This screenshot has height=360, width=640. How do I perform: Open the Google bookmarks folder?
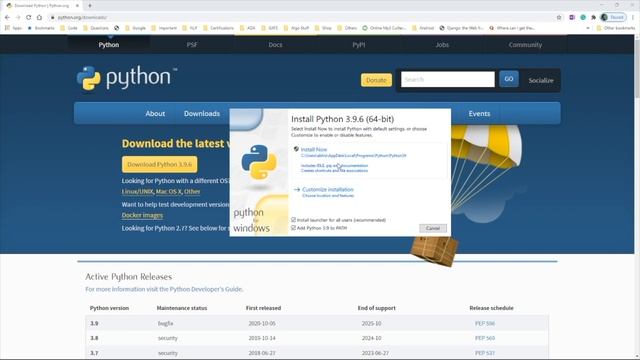(x=136, y=28)
